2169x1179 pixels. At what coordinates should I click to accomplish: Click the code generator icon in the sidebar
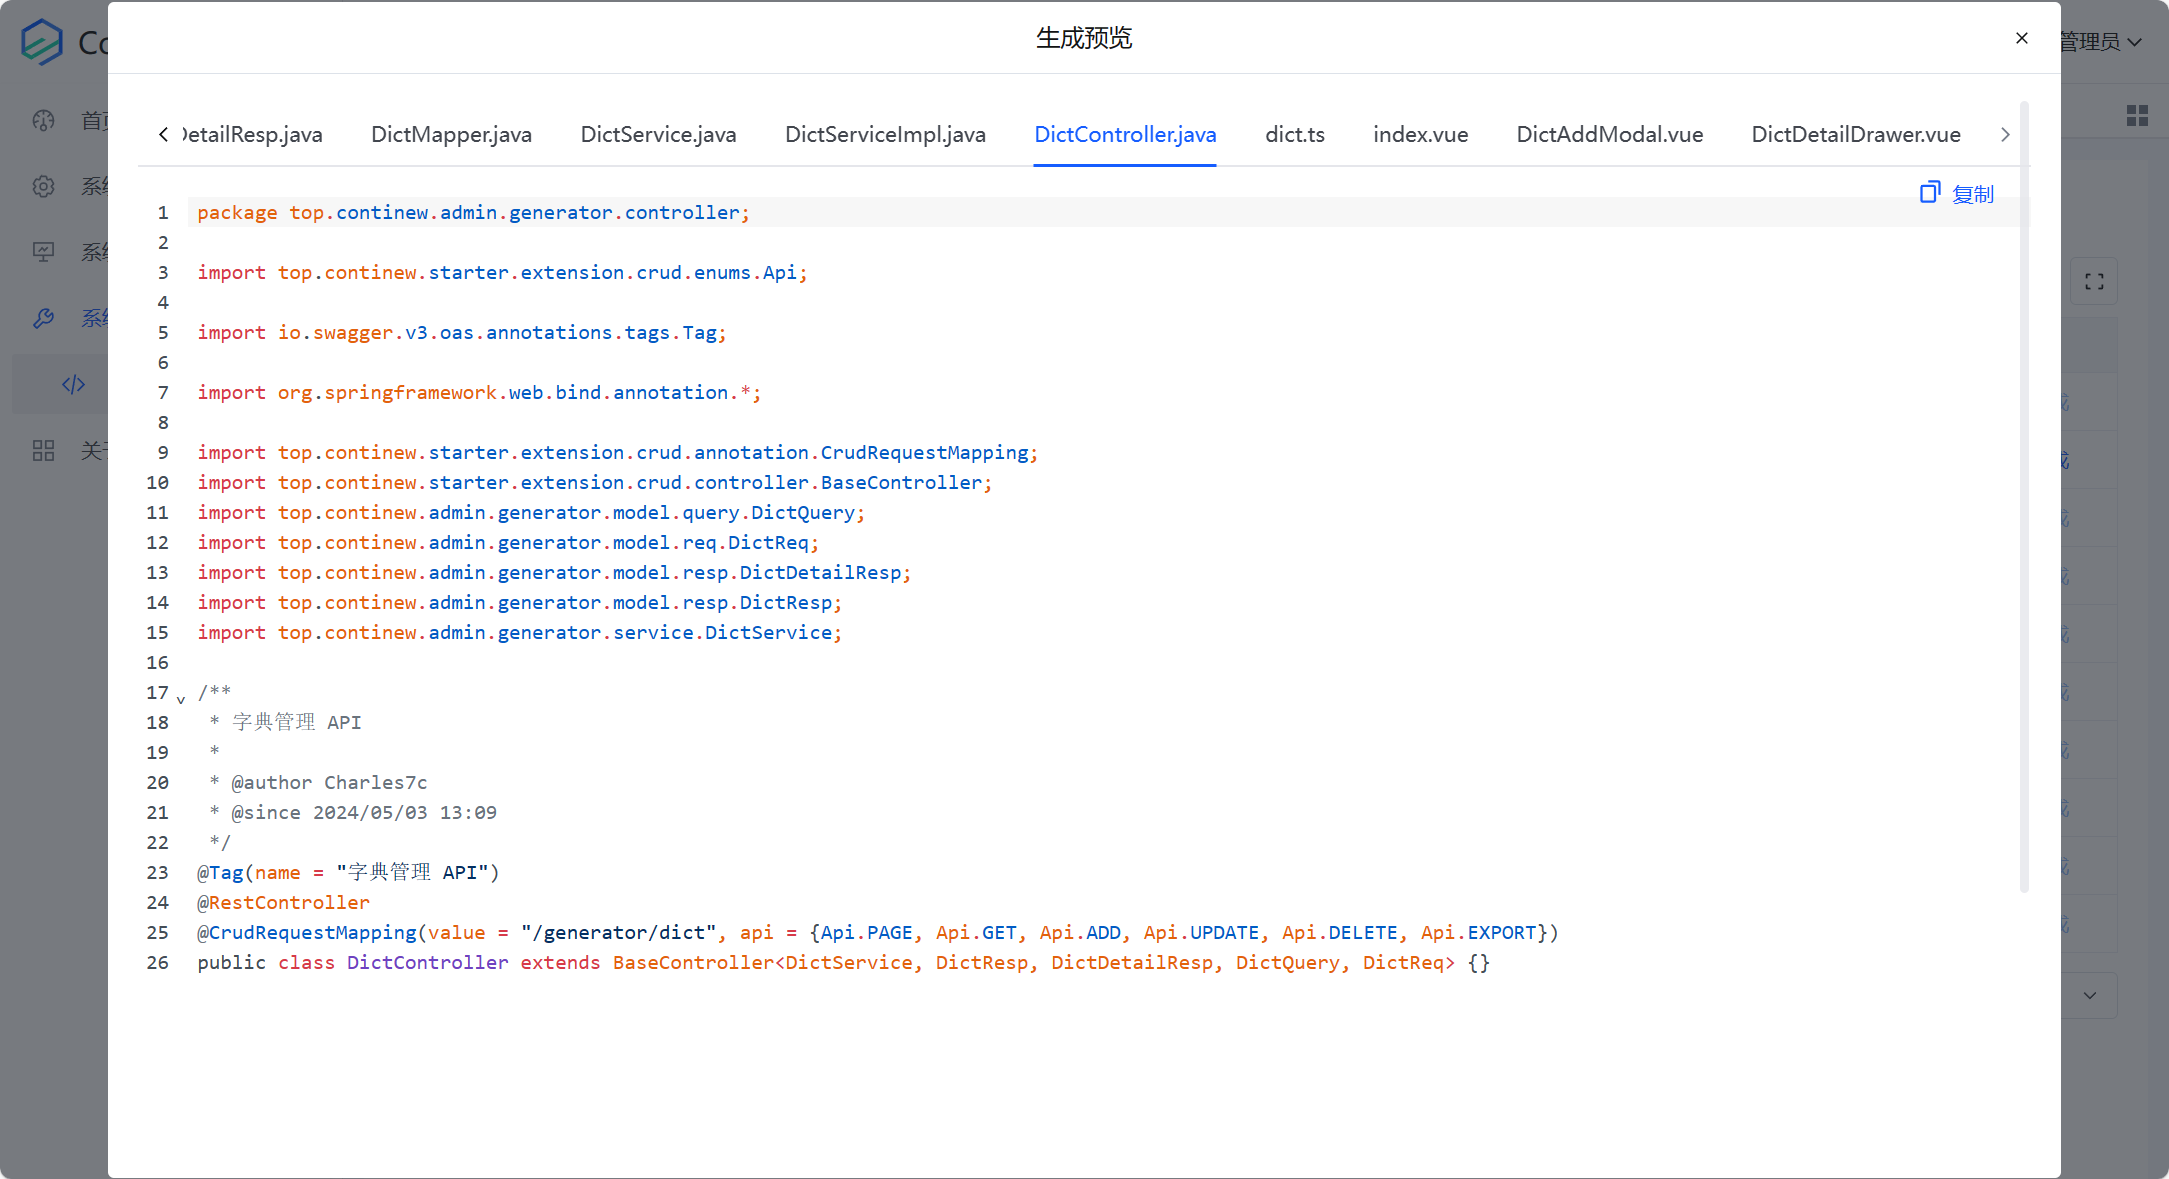[x=73, y=384]
